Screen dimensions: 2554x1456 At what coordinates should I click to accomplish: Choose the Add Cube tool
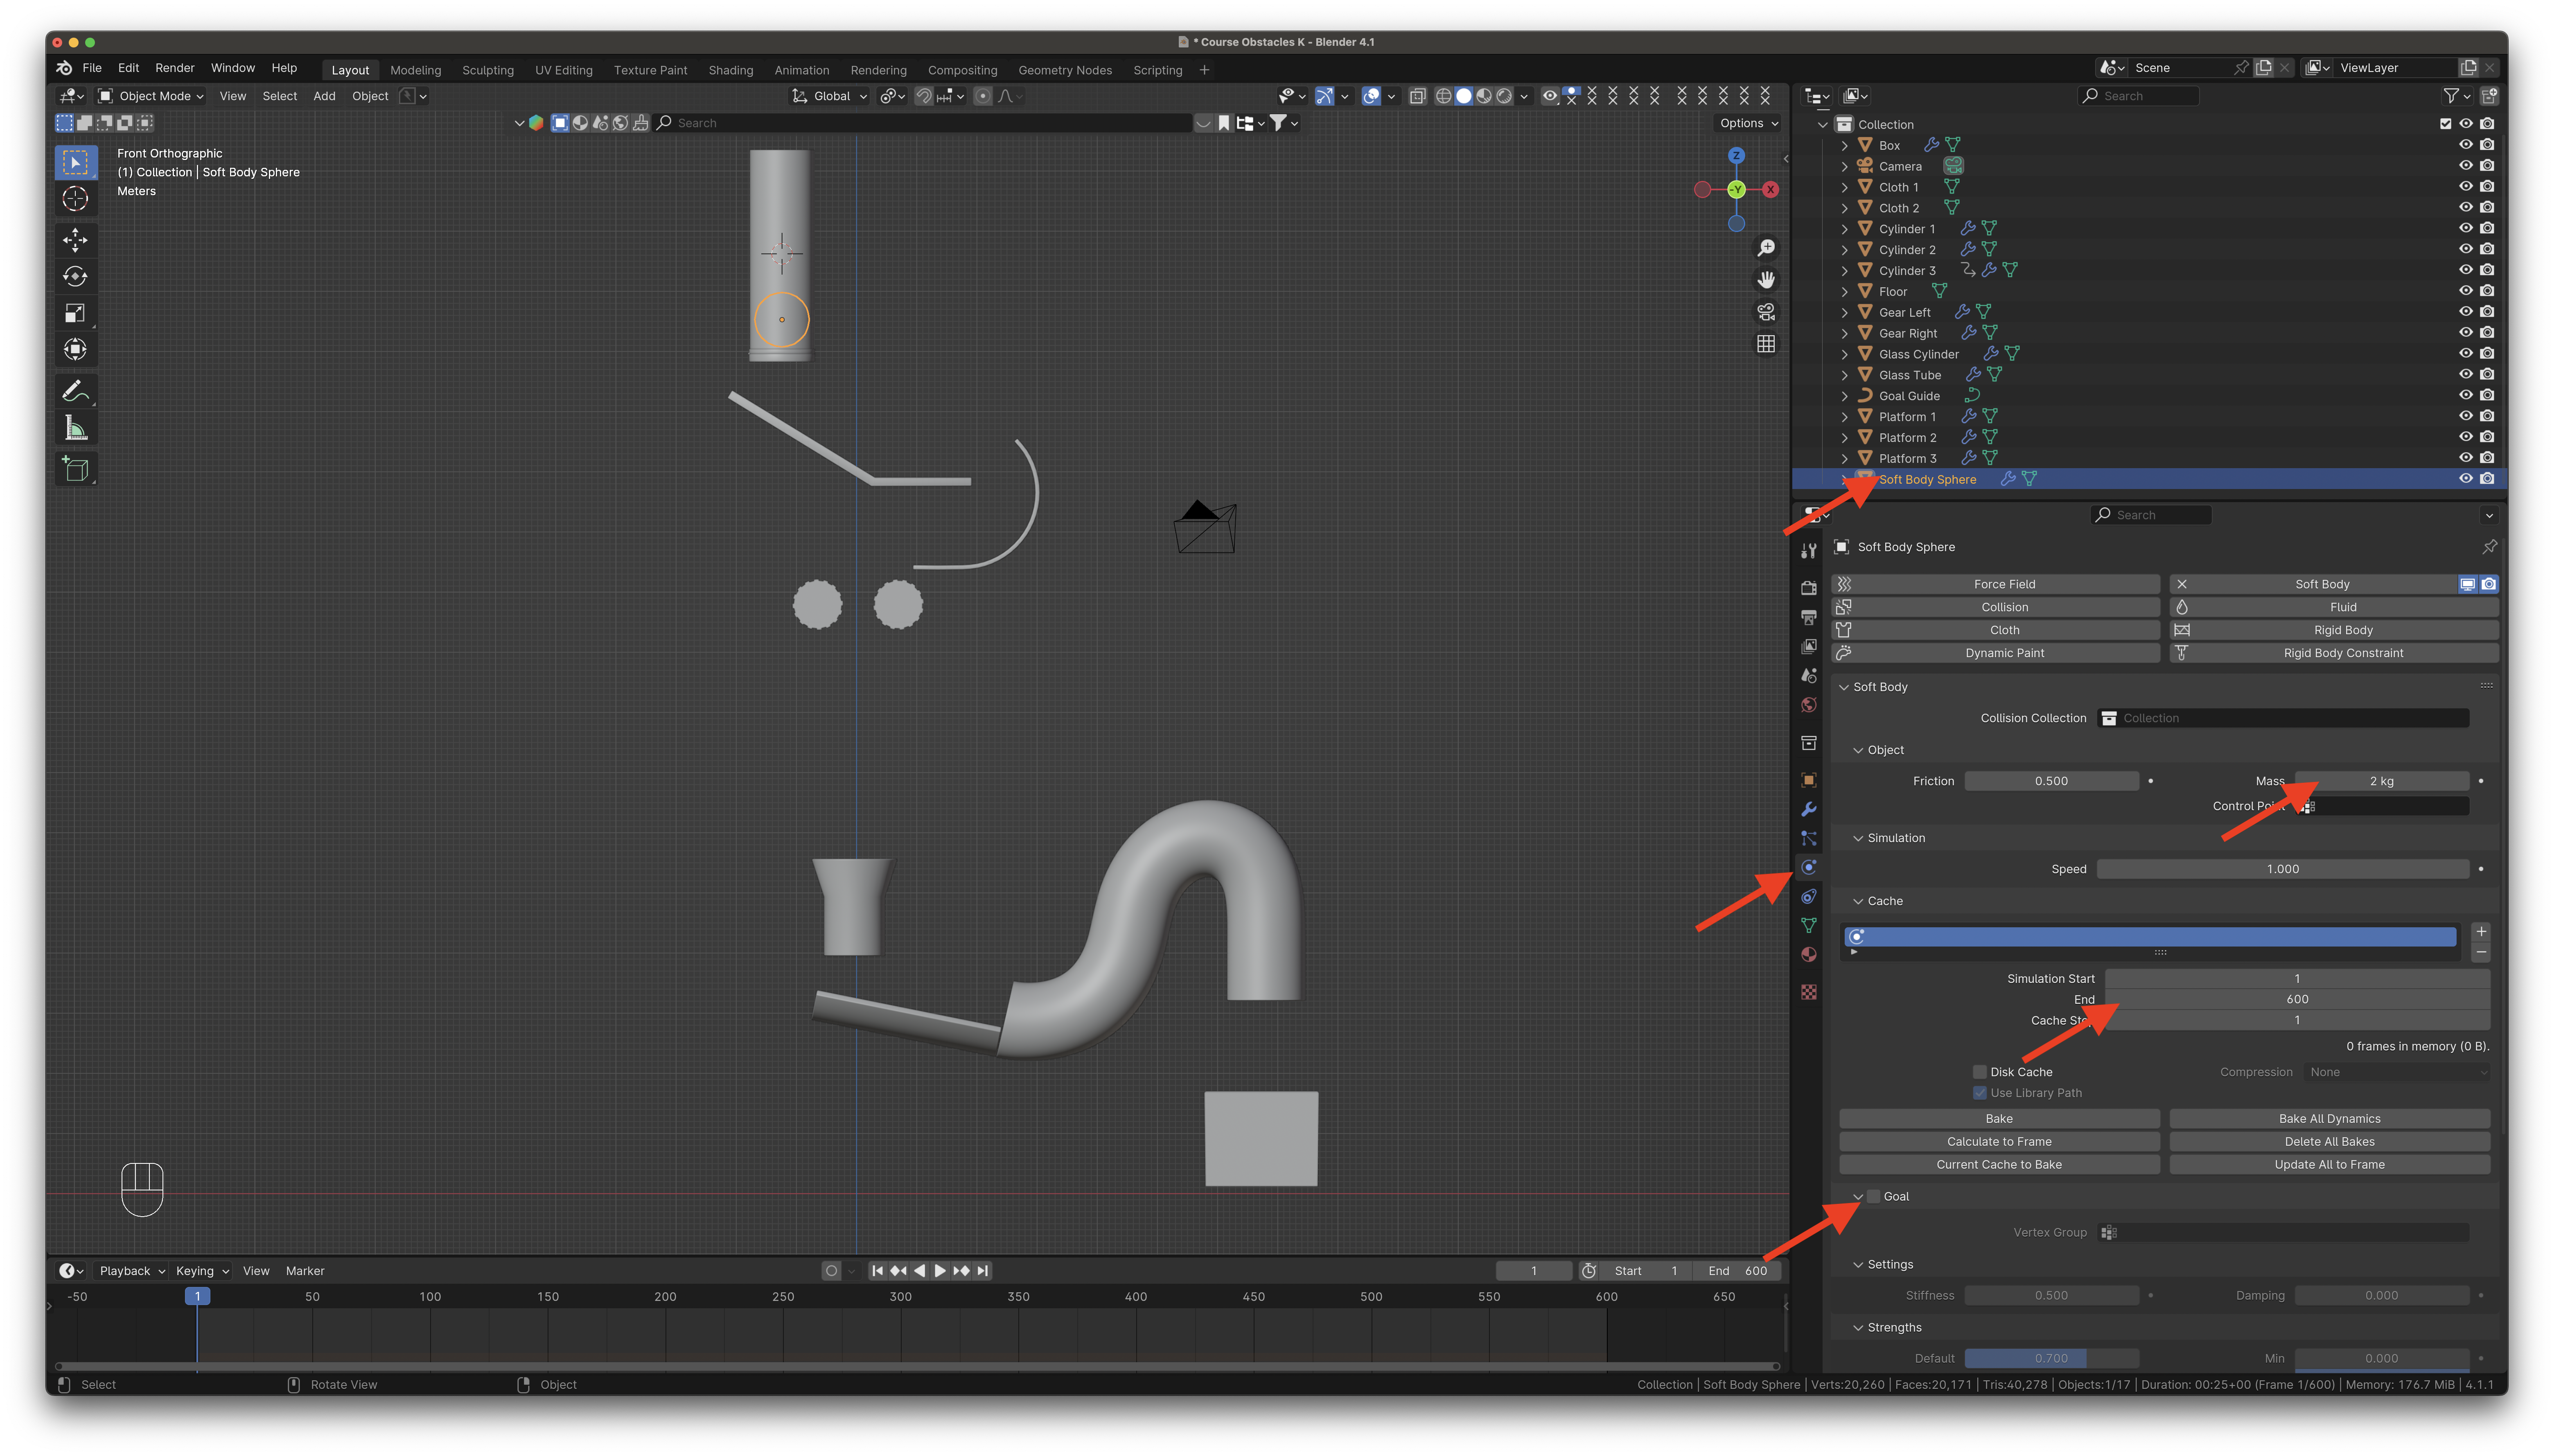pyautogui.click(x=75, y=469)
